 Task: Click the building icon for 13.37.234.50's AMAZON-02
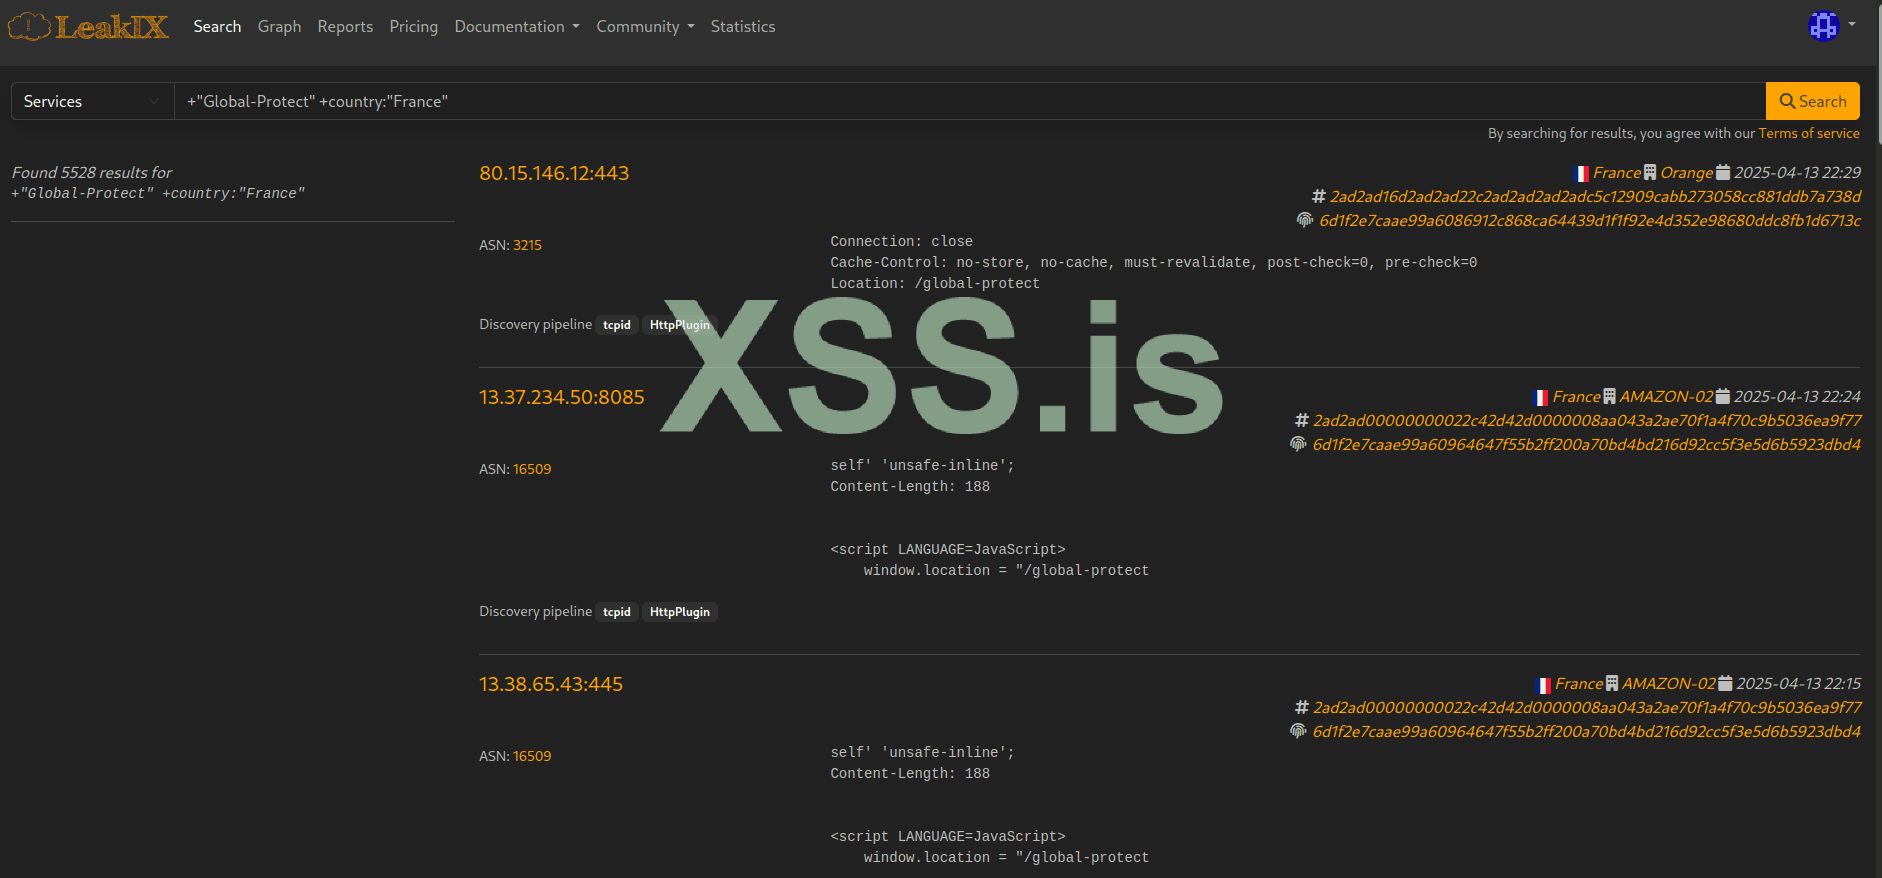tap(1609, 396)
